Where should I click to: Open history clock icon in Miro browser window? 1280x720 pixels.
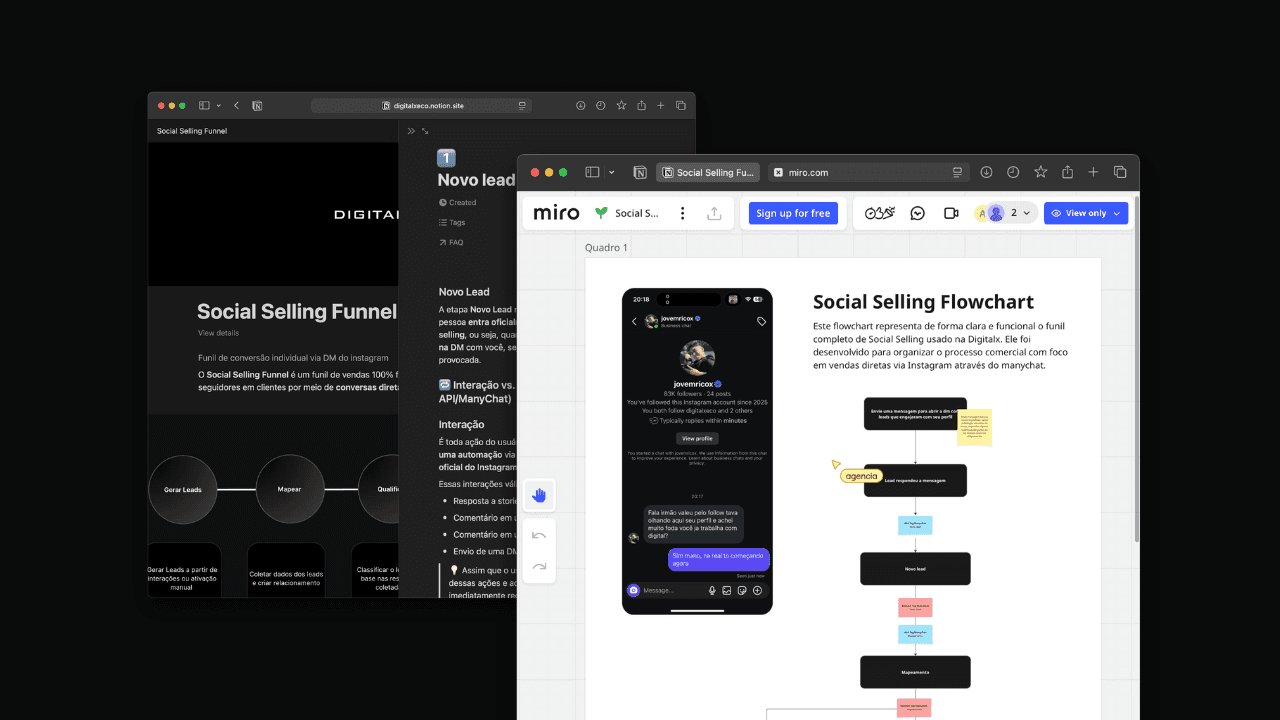1013,172
